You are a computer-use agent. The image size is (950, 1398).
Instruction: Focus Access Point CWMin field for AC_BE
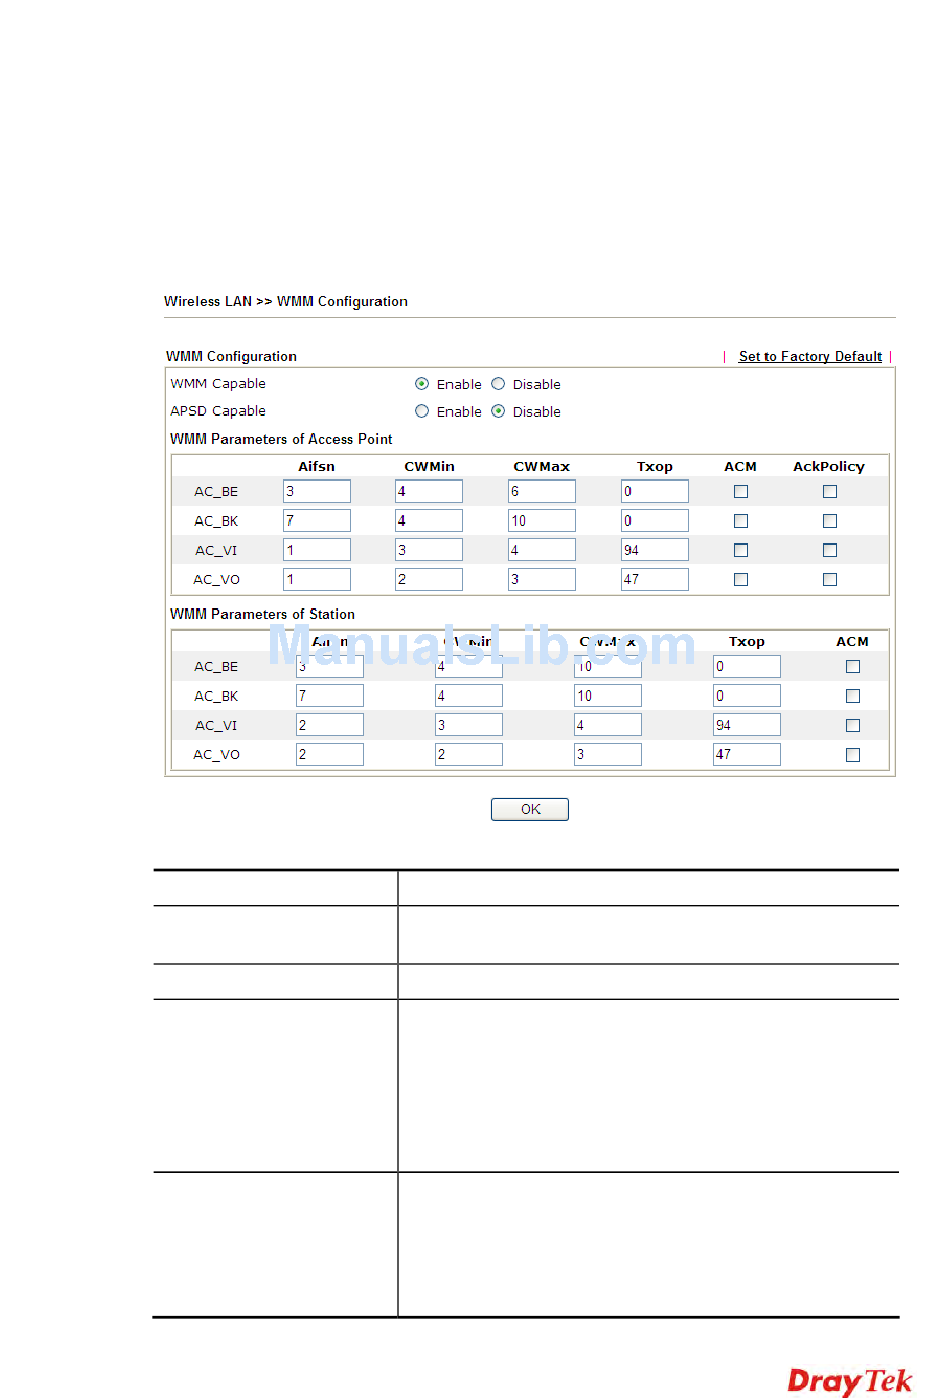[429, 491]
